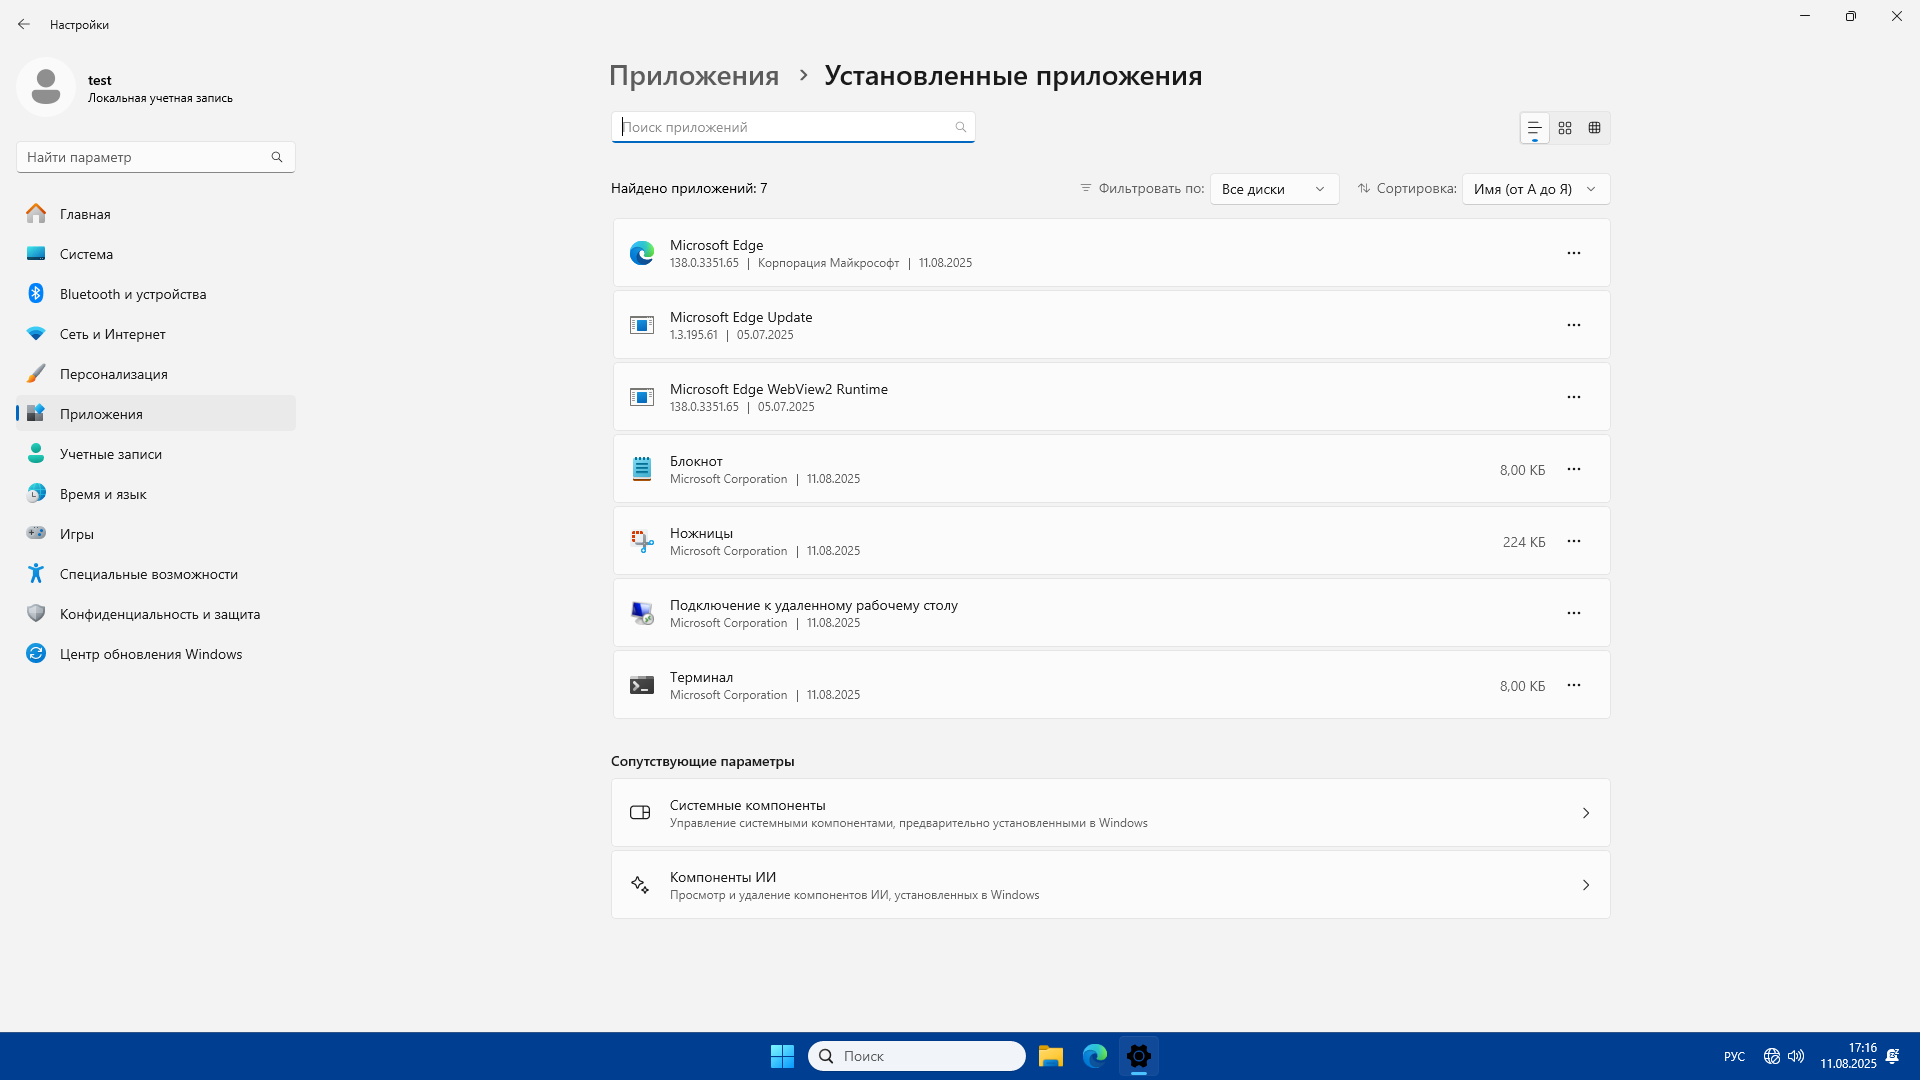Open more options for Edge WebView2 Runtime
Image resolution: width=1920 pixels, height=1080 pixels.
[1574, 397]
